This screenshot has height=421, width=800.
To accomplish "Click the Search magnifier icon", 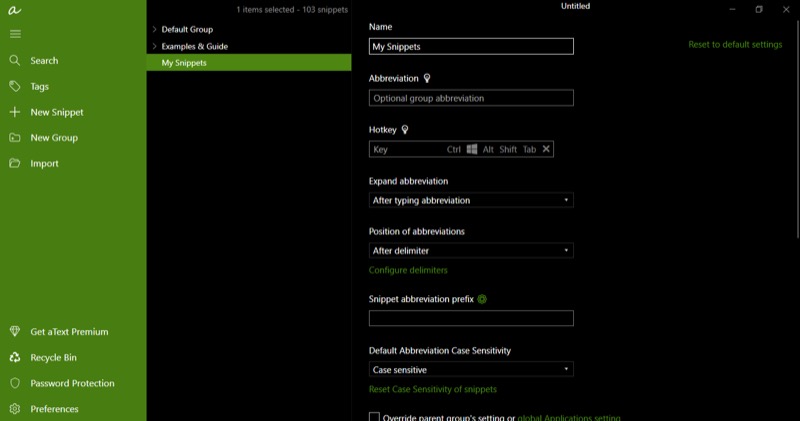I will (x=15, y=61).
